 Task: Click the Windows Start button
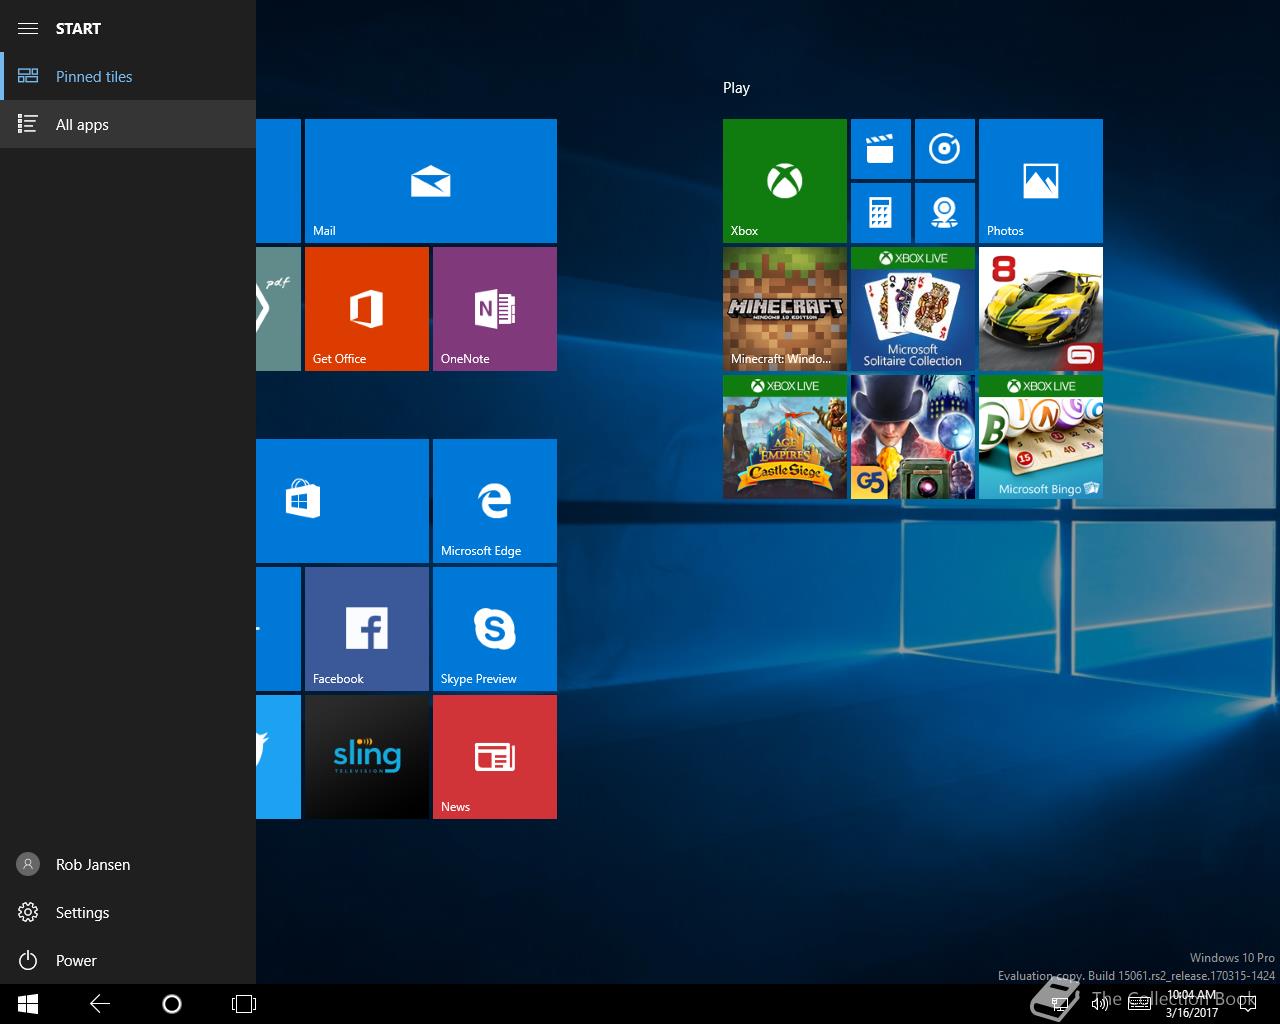(x=28, y=1004)
